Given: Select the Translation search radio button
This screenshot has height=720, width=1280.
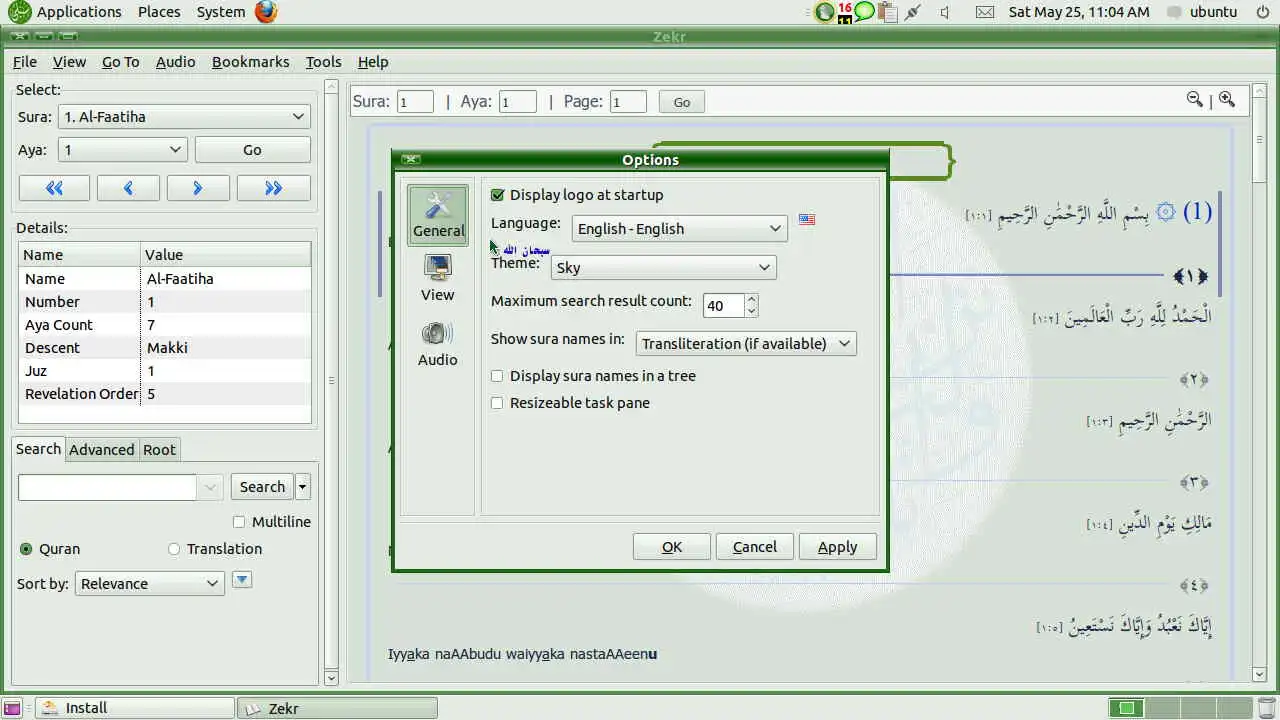Looking at the screenshot, I should click(174, 549).
